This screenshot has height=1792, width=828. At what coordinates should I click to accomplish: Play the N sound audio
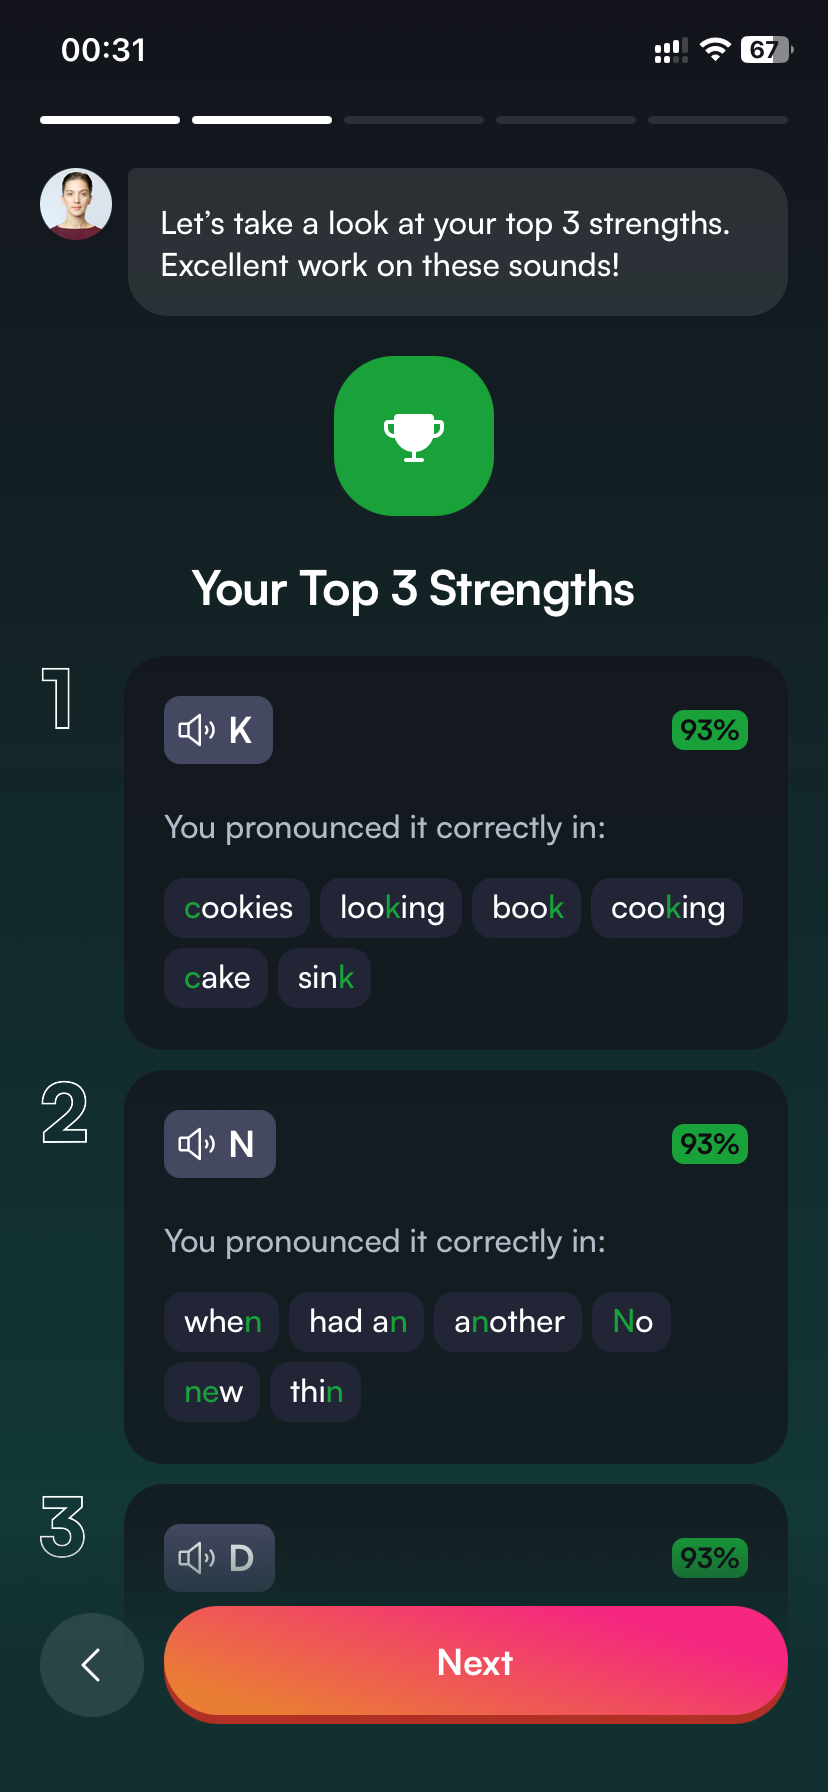[219, 1144]
